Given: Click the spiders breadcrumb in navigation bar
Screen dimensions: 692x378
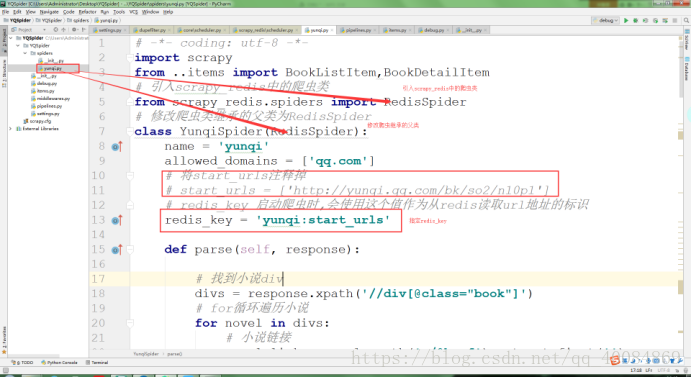Looking at the screenshot, I should 79,20.
